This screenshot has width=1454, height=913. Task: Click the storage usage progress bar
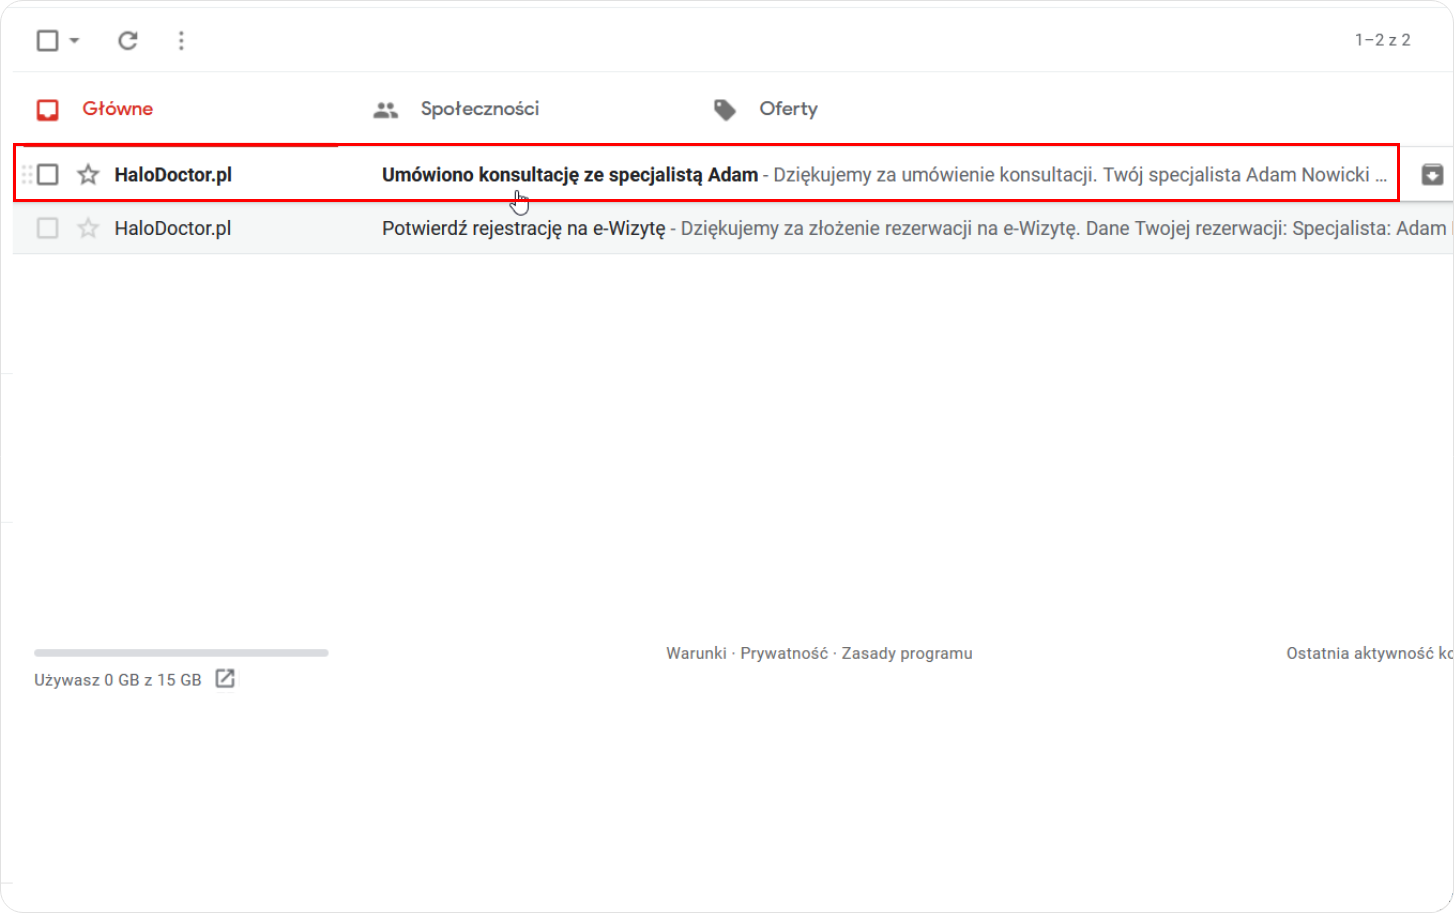181,653
